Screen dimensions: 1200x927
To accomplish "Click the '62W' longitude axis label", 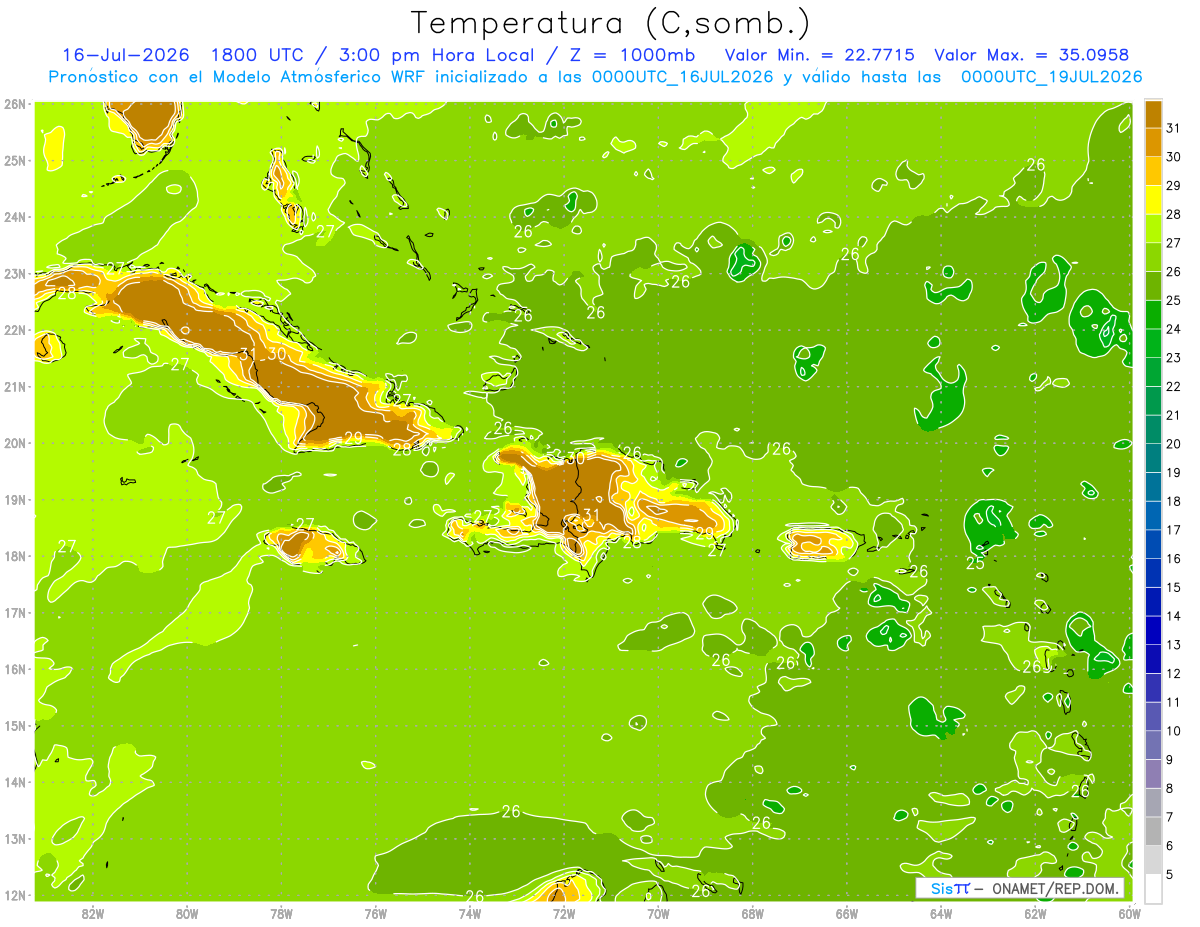I will point(1035,913).
